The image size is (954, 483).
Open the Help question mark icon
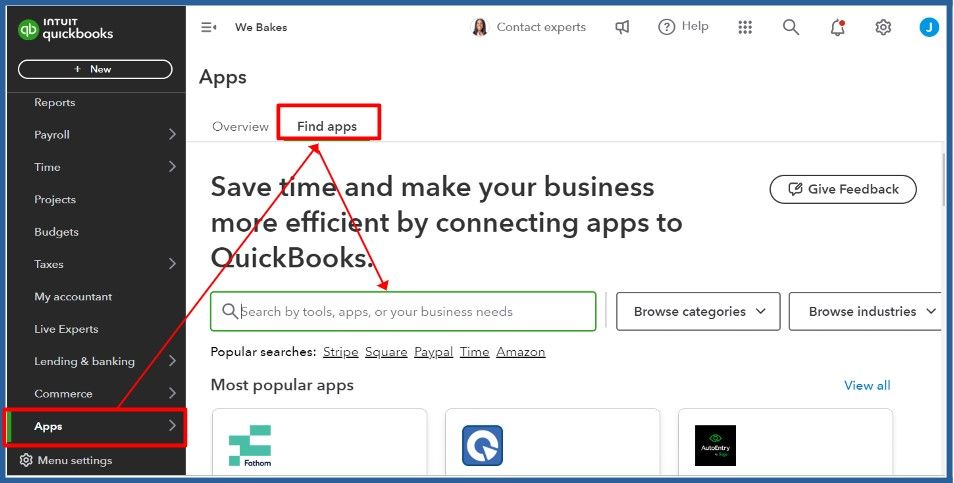[667, 27]
